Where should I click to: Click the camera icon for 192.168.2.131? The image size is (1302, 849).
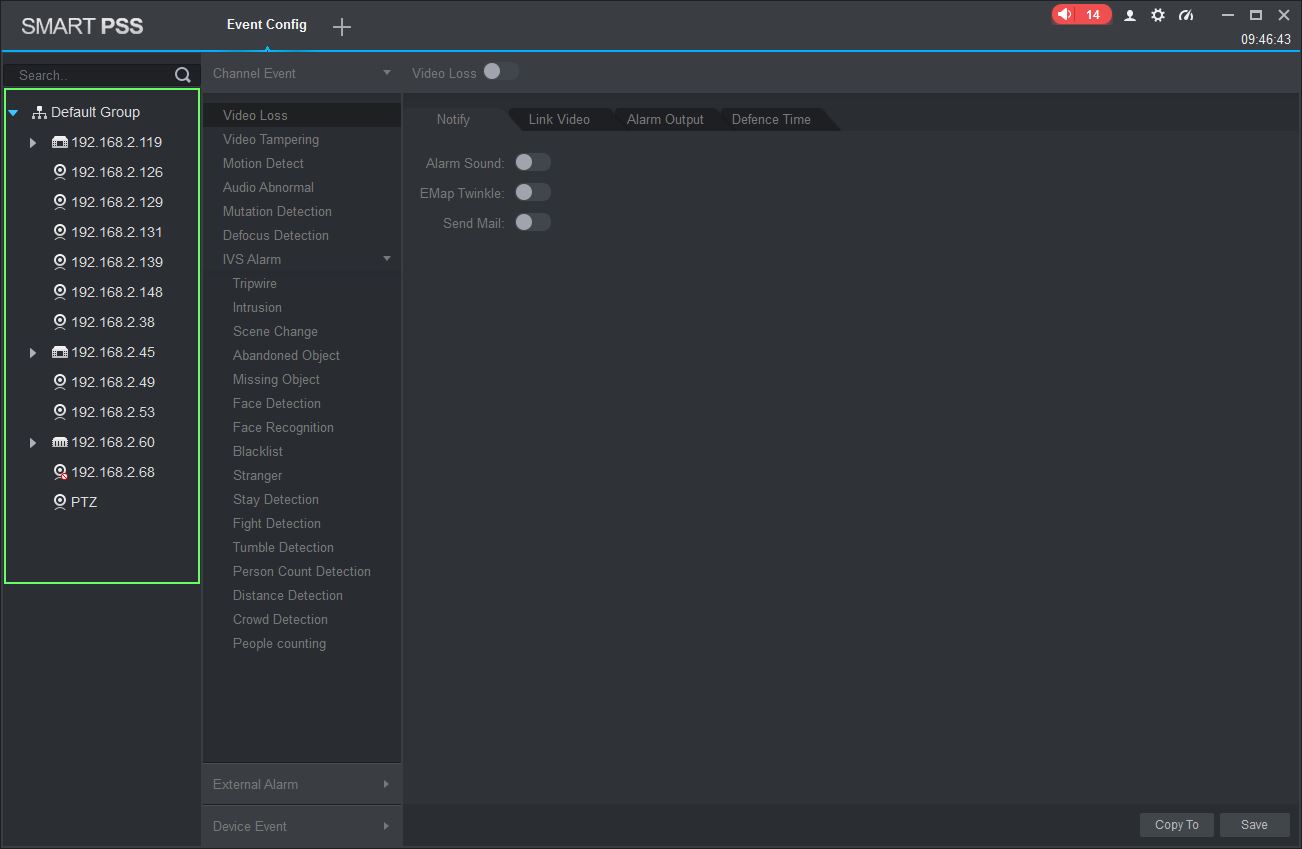pyautogui.click(x=60, y=232)
